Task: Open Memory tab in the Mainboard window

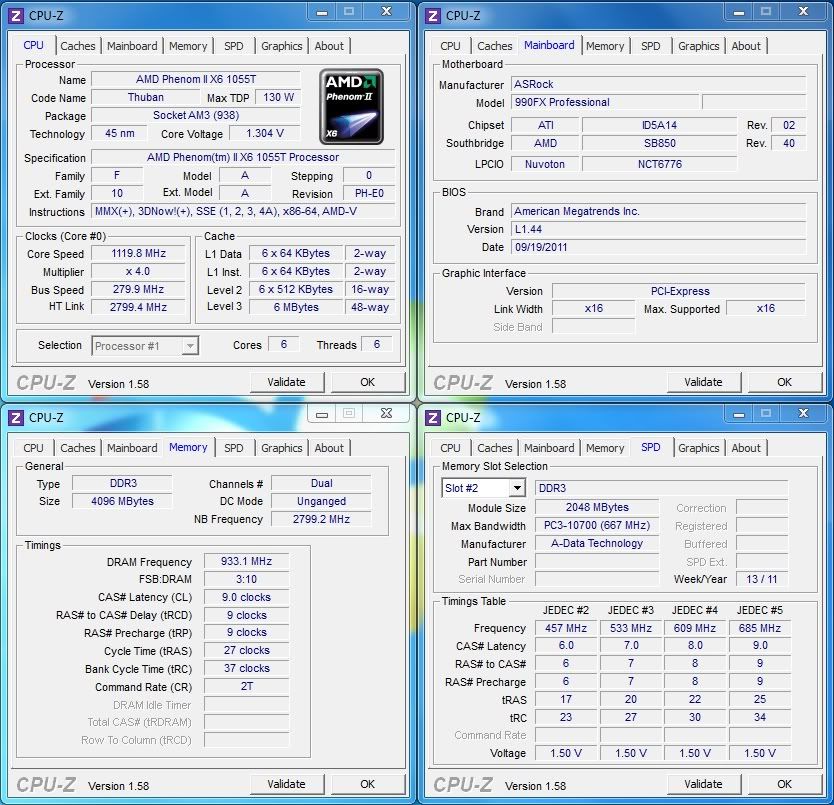Action: (x=605, y=46)
